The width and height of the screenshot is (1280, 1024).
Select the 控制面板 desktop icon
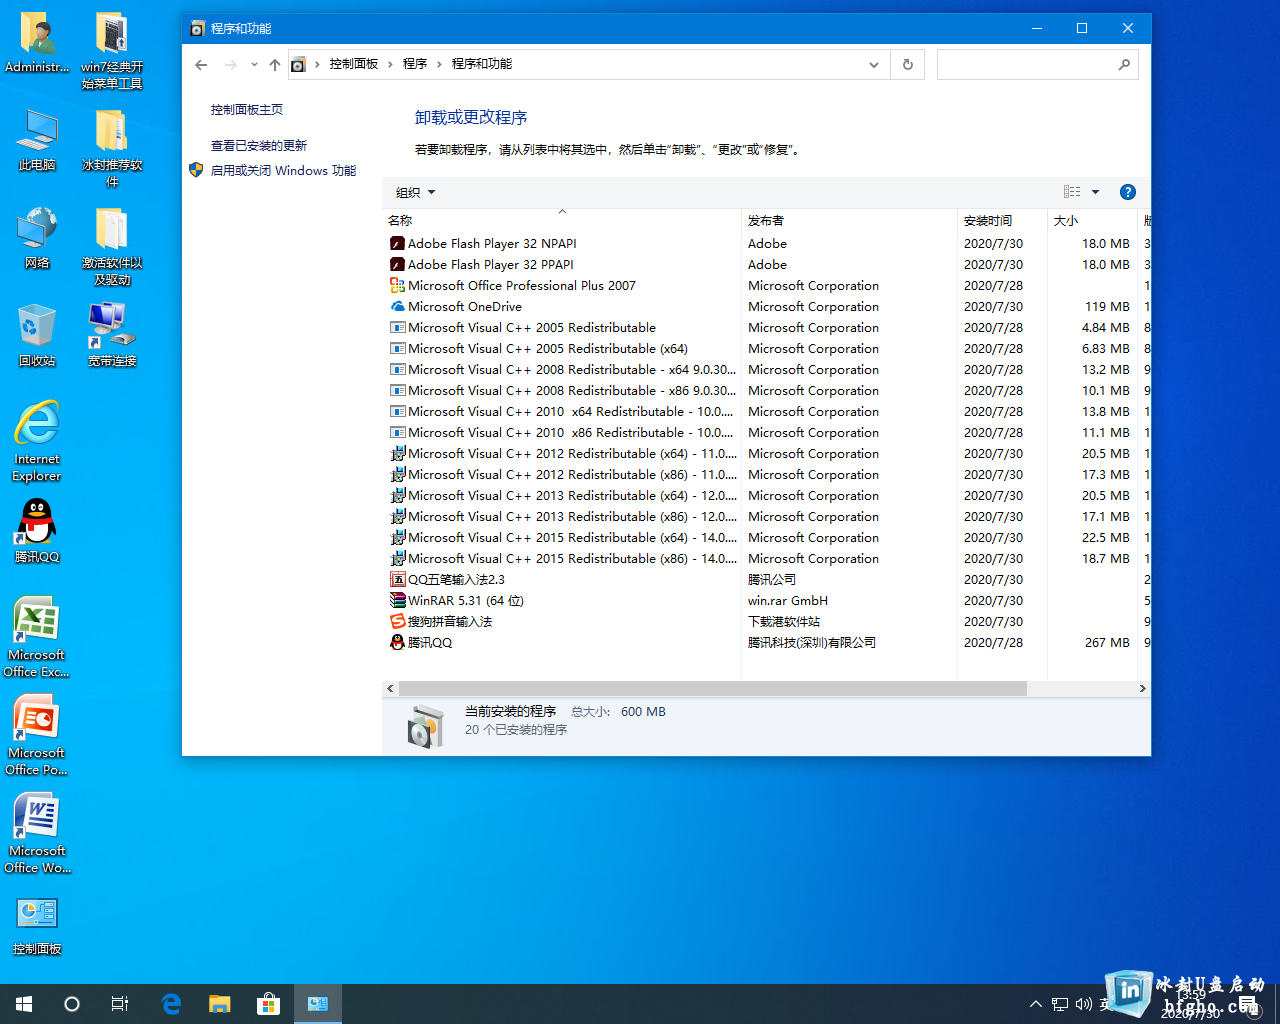click(x=37, y=926)
